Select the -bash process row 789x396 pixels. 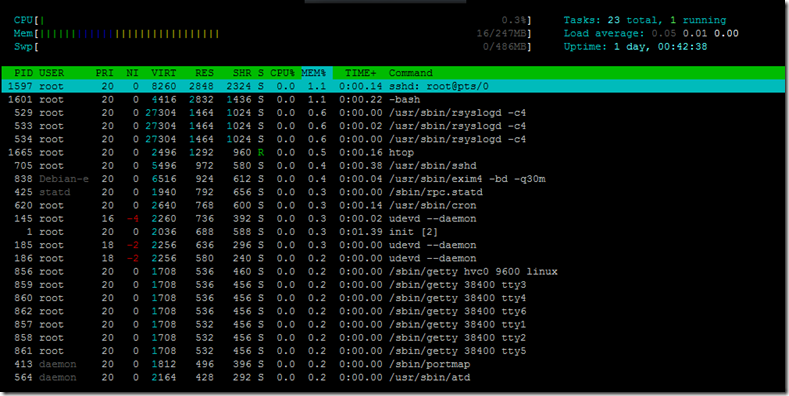coord(393,100)
